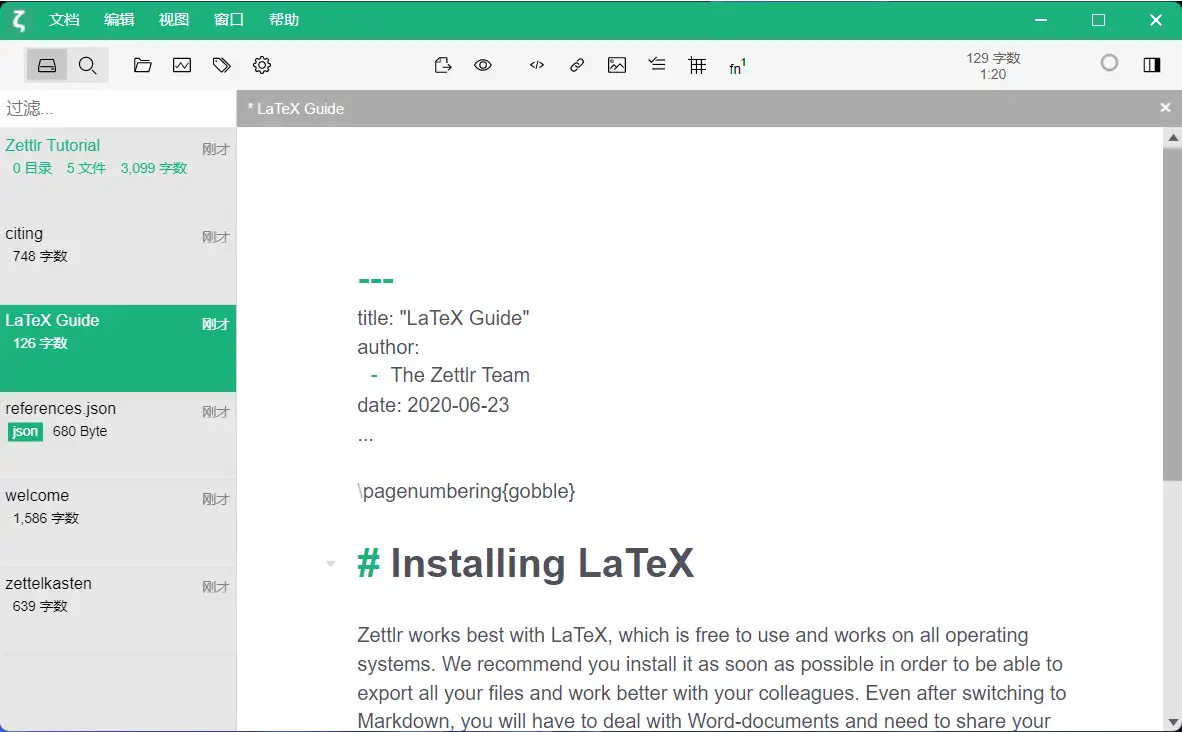Click '748 字数' under citing
Image resolution: width=1182 pixels, height=732 pixels.
pyautogui.click(x=40, y=256)
